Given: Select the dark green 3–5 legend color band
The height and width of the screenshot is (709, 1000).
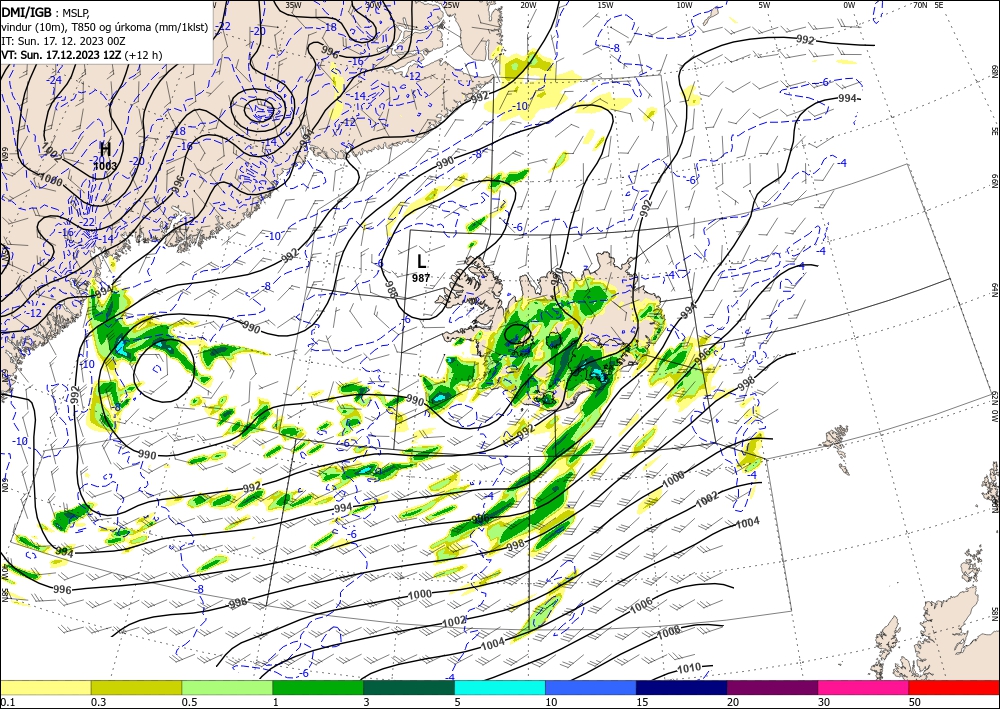Looking at the screenshot, I should tap(409, 687).
